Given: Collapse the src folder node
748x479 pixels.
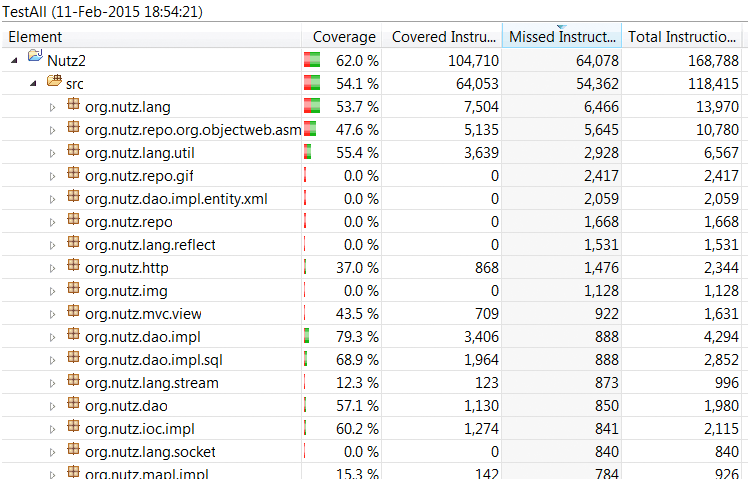Looking at the screenshot, I should (x=33, y=83).
